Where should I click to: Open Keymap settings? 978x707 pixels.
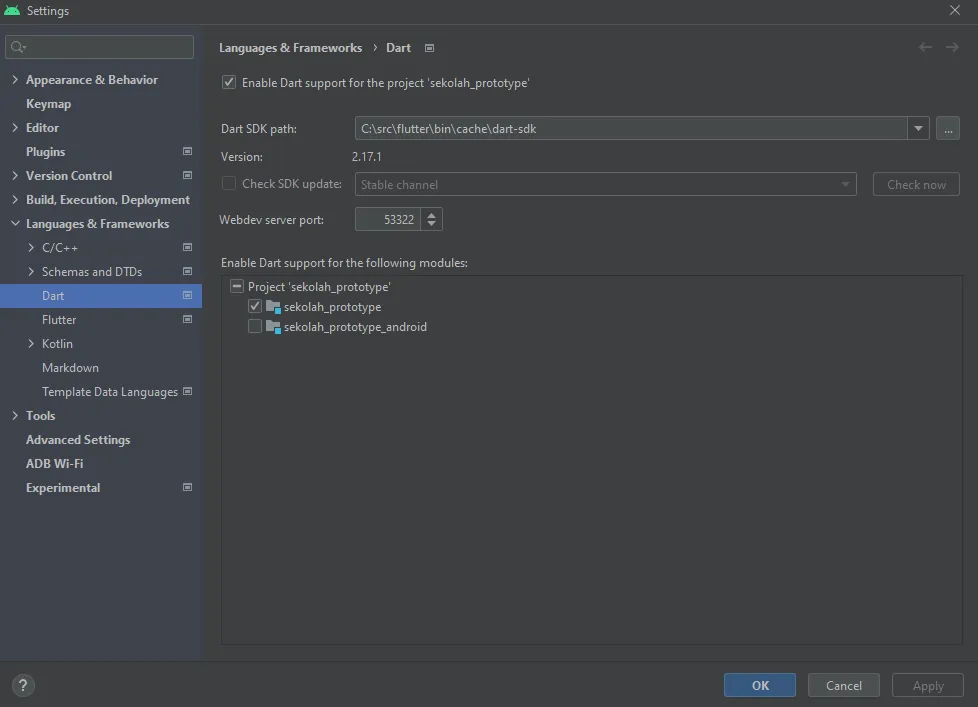click(x=49, y=103)
